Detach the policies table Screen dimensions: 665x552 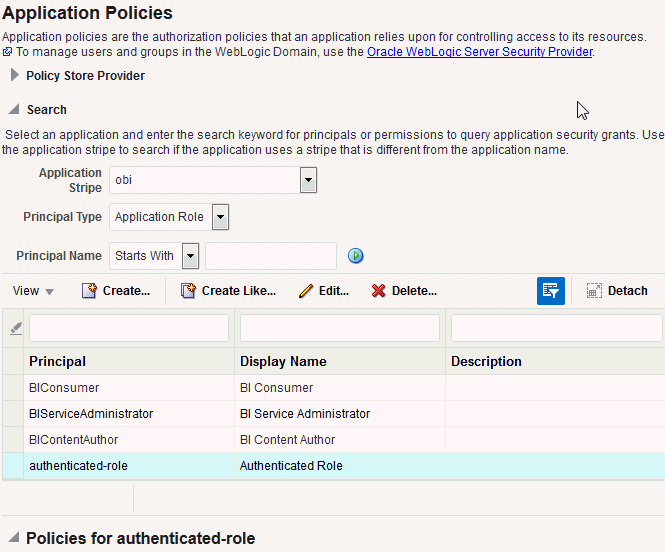pyautogui.click(x=617, y=291)
